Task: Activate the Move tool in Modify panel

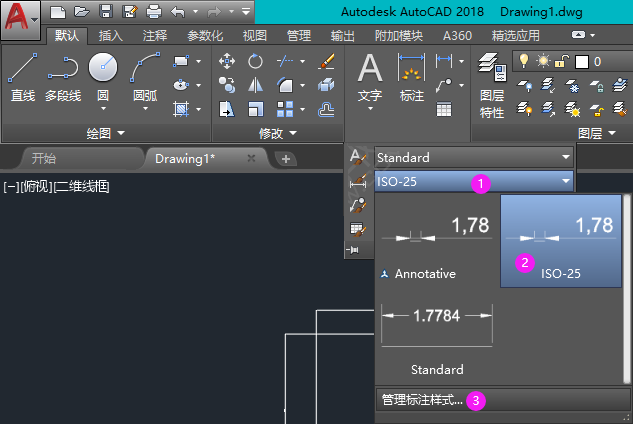Action: 227,62
